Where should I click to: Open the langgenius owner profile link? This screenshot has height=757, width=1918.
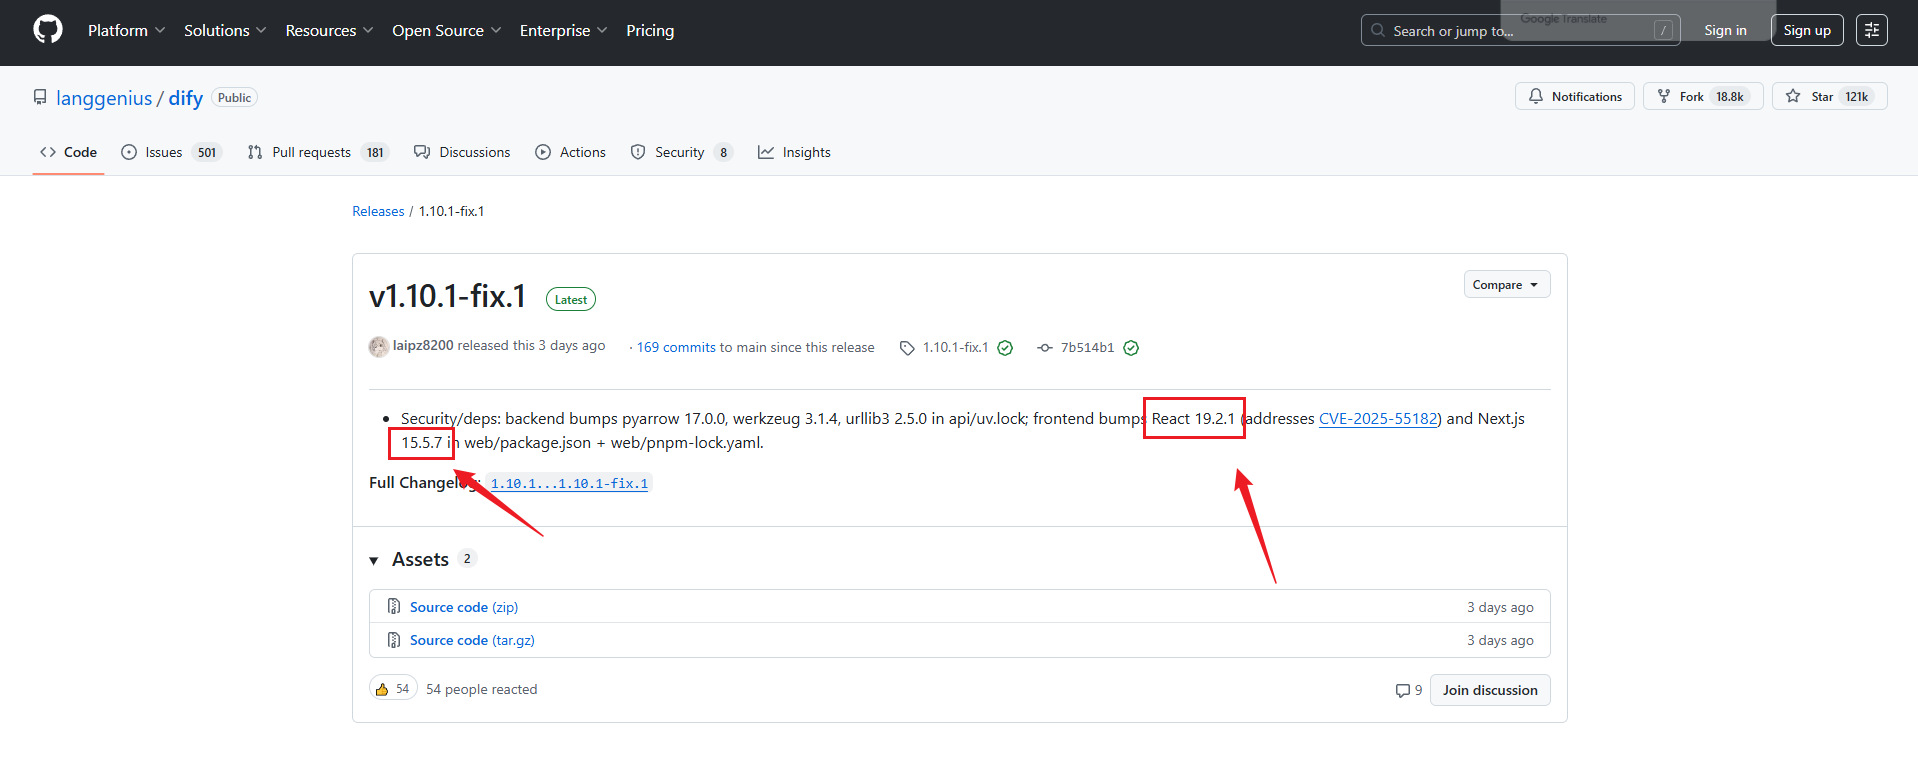(104, 98)
